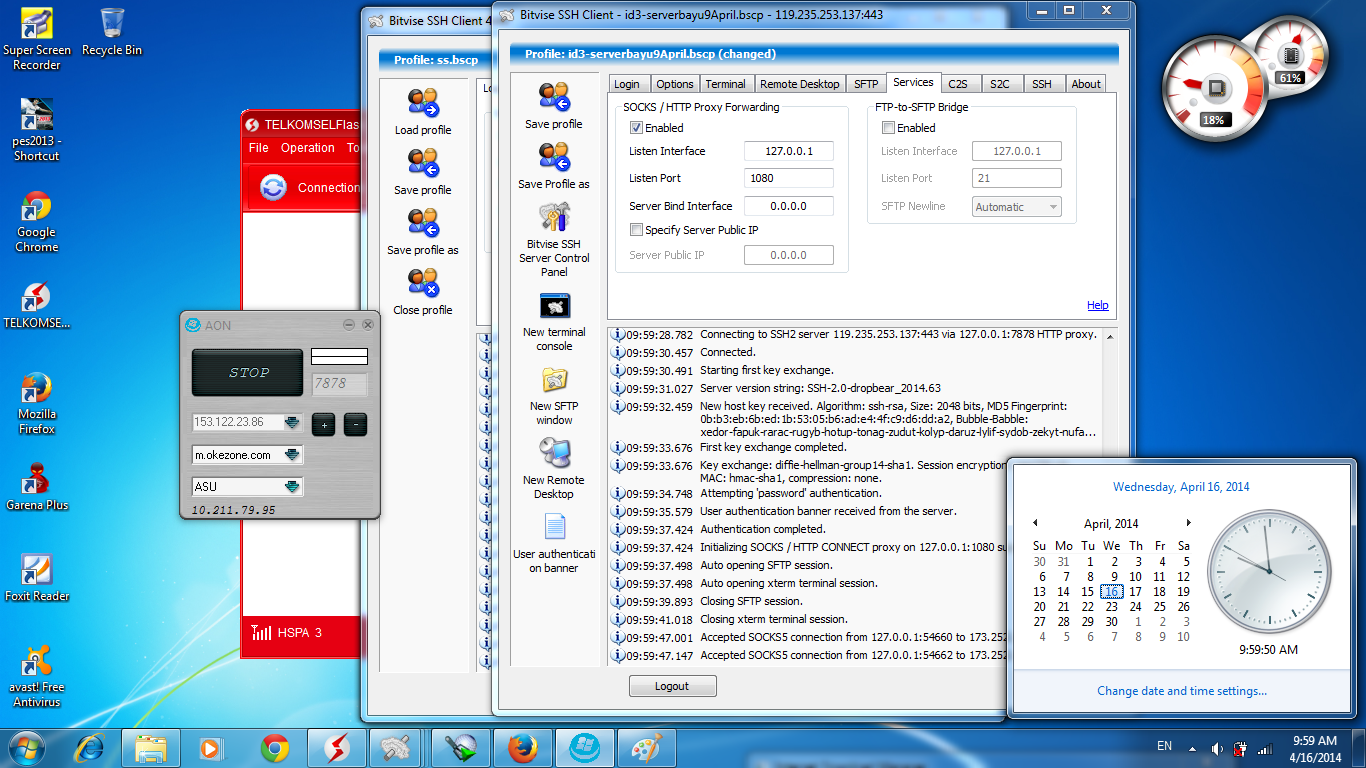Click Windows Start button
Image resolution: width=1366 pixels, height=768 pixels.
point(28,748)
